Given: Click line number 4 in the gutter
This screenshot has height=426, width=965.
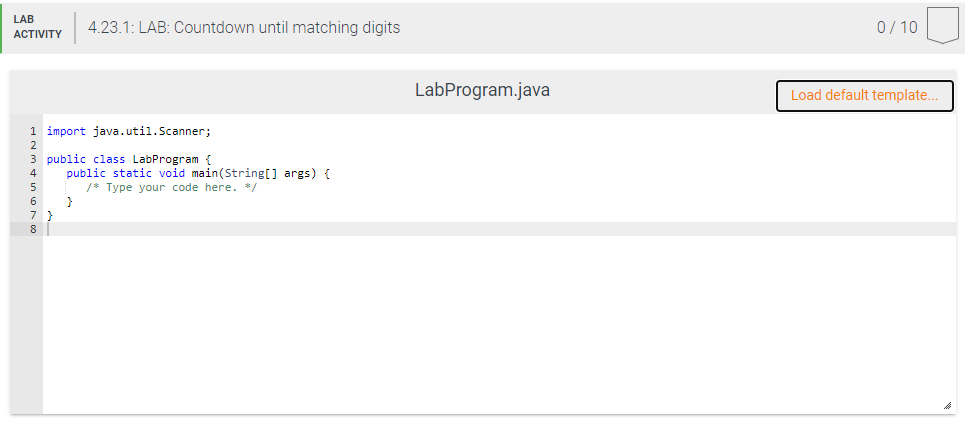Looking at the screenshot, I should pyautogui.click(x=33, y=173).
